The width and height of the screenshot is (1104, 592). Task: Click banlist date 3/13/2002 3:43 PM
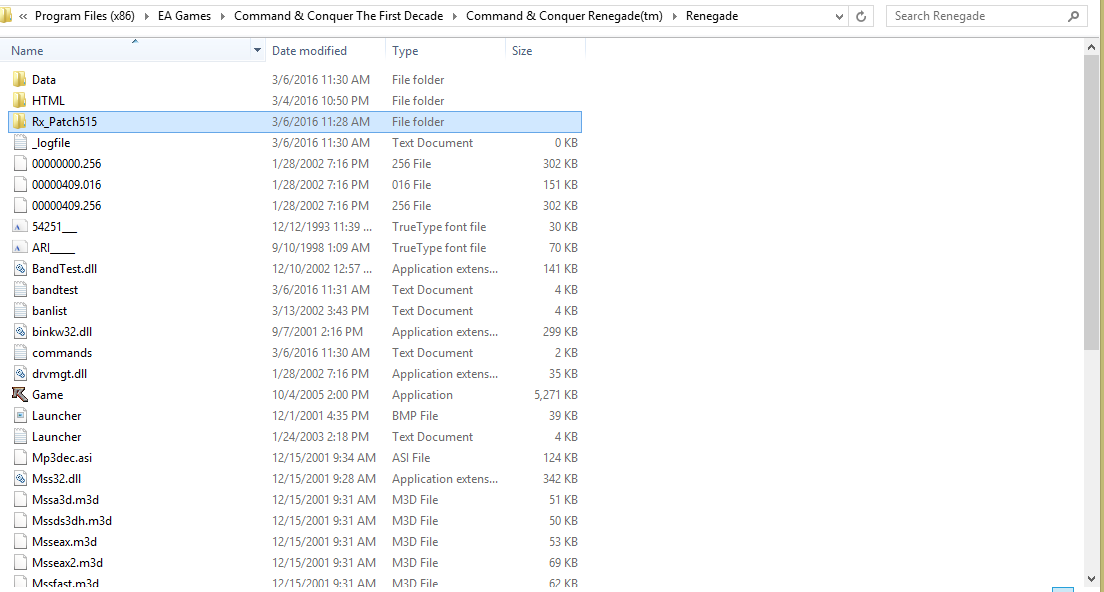320,311
